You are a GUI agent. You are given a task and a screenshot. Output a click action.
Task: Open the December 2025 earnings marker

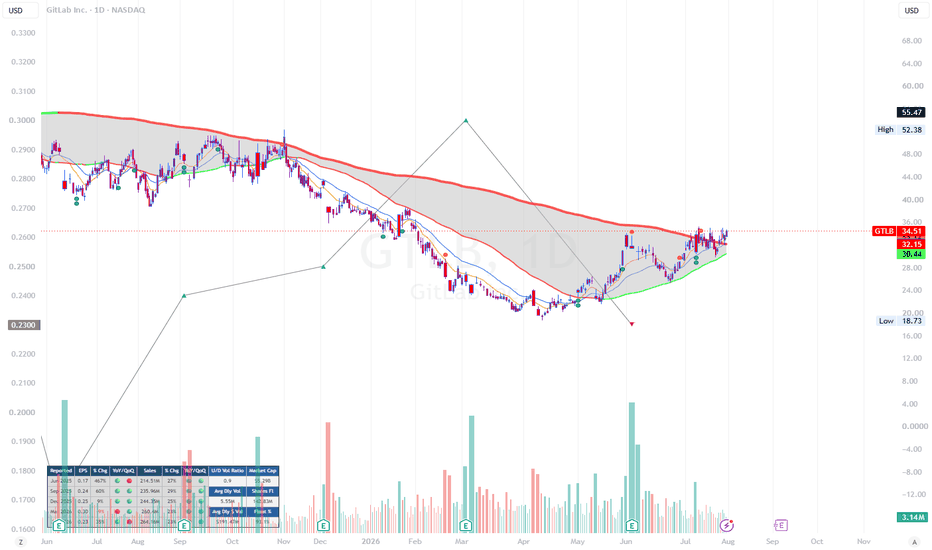(323, 526)
